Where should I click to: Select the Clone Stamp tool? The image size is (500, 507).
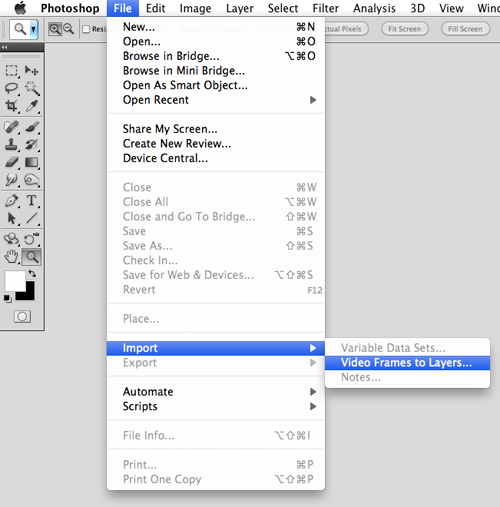coord(11,145)
